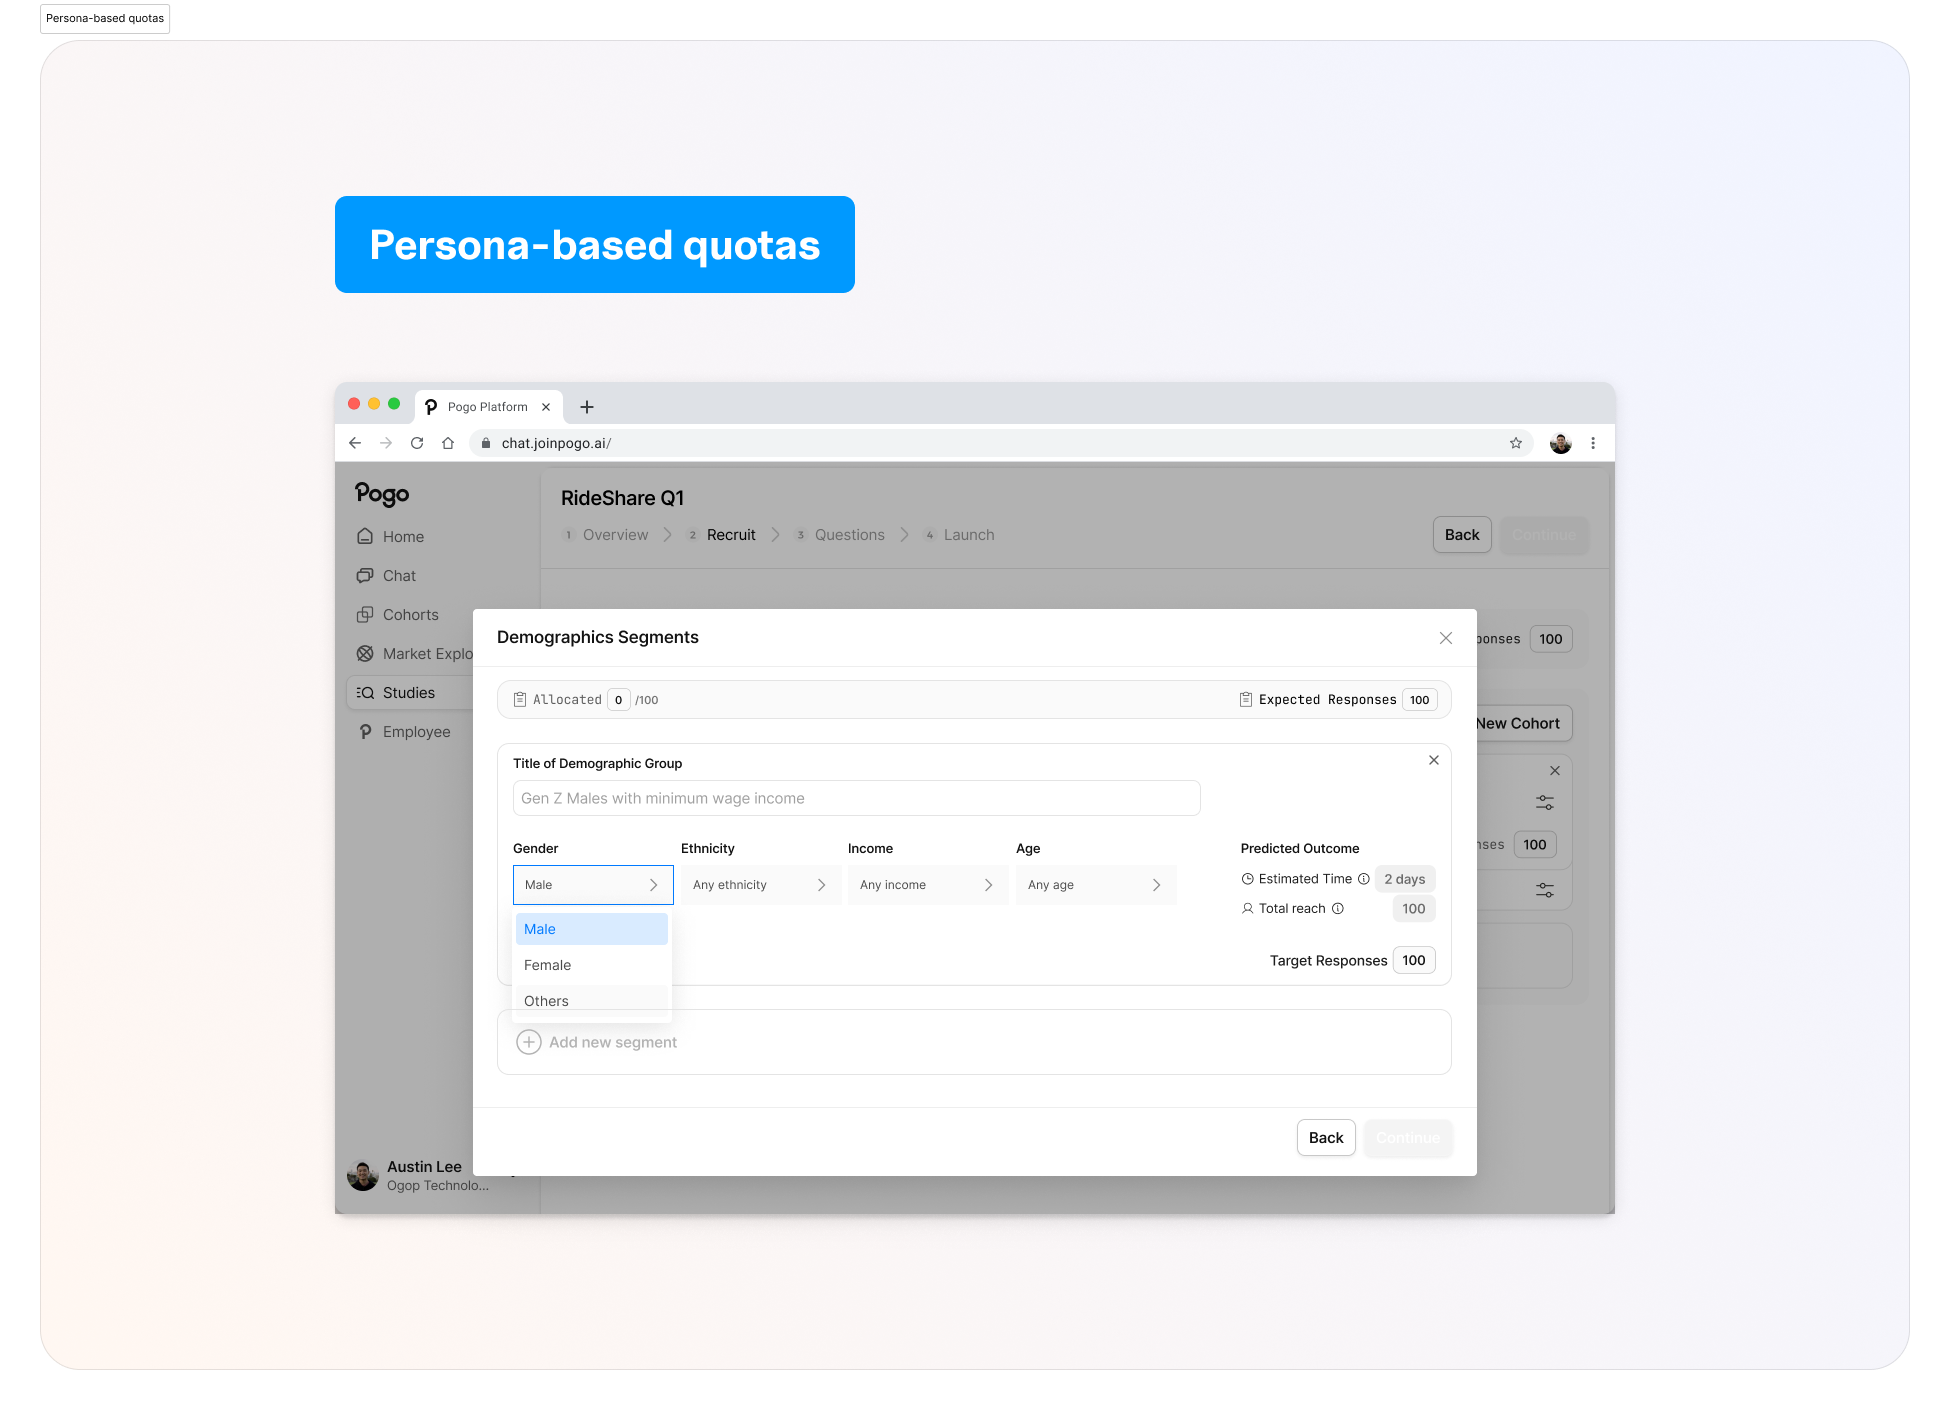This screenshot has width=1950, height=1410.
Task: Click the browser reload icon
Action: (x=417, y=443)
